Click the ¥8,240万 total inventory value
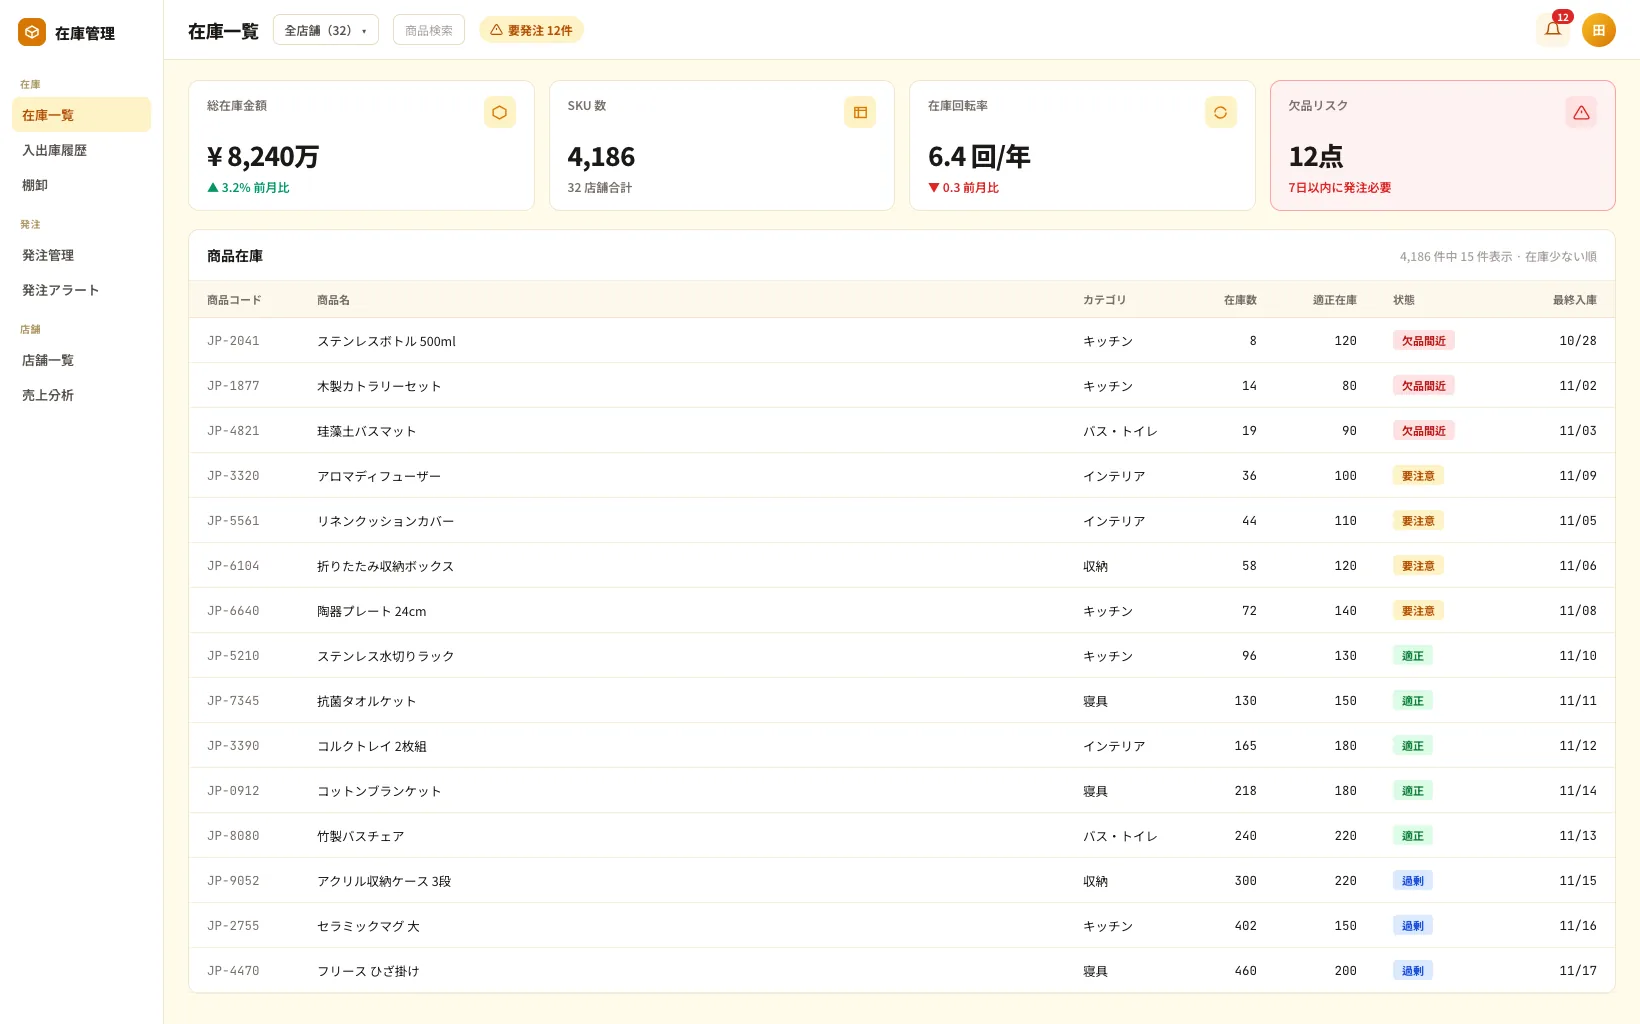The image size is (1640, 1024). point(263,157)
